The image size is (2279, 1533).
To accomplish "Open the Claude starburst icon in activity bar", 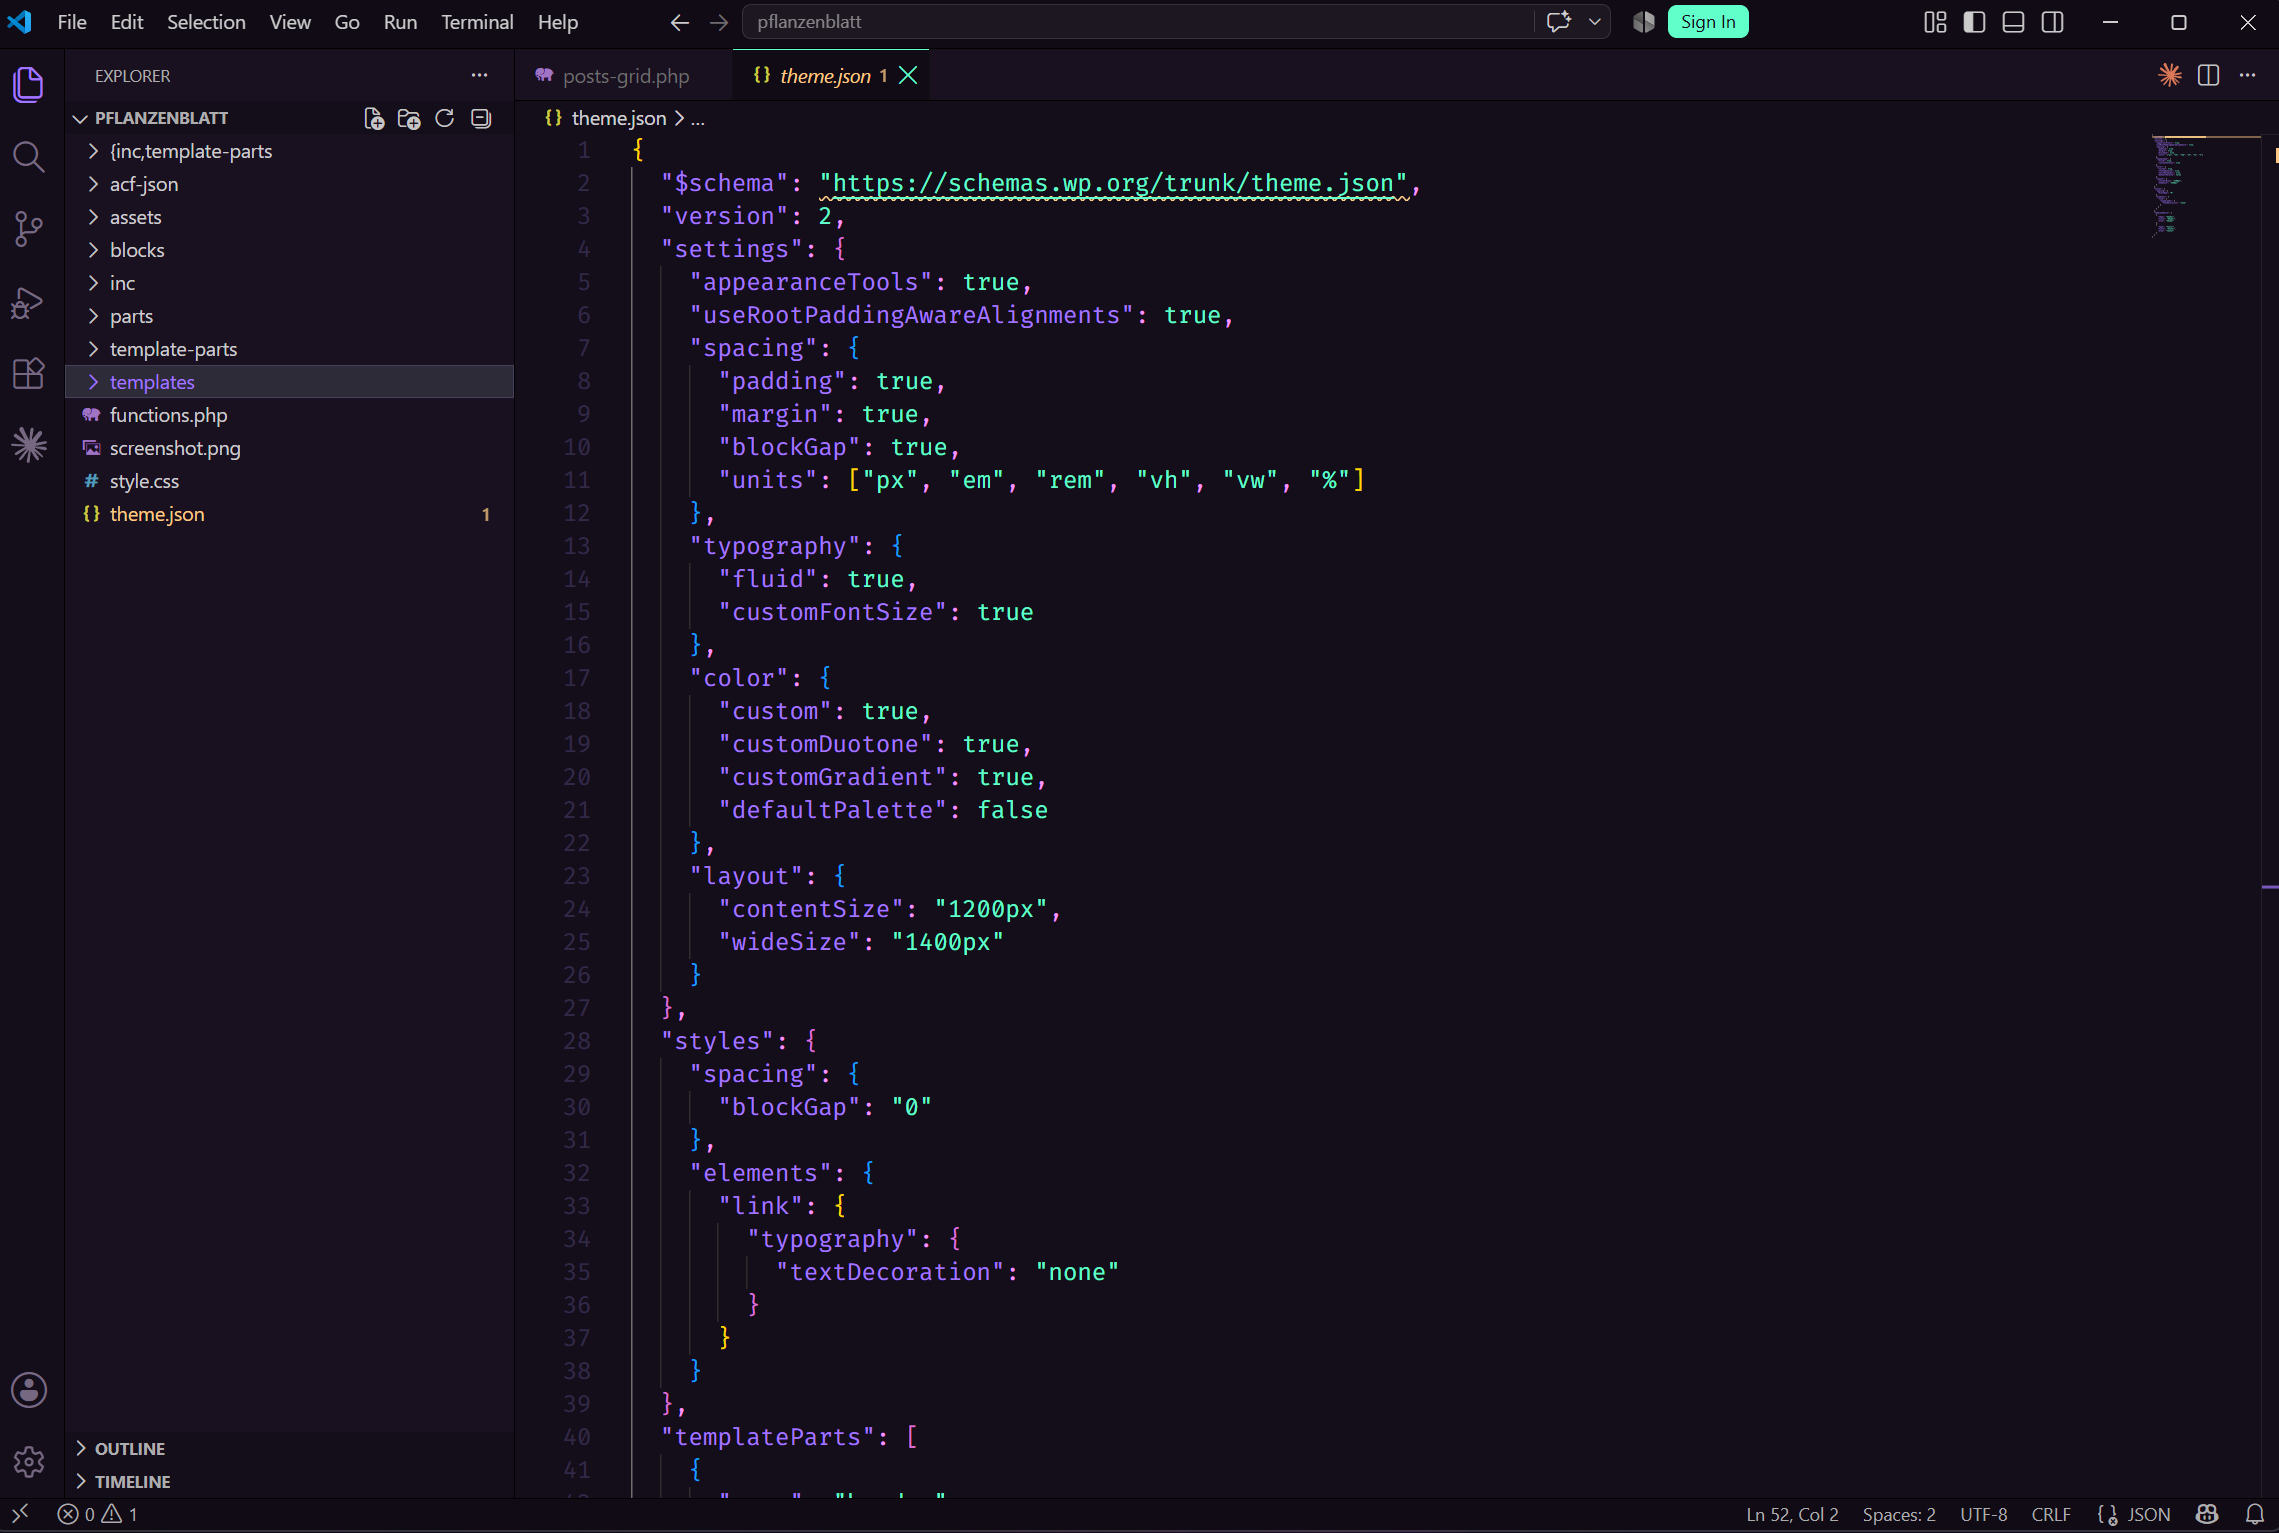I will coord(29,445).
